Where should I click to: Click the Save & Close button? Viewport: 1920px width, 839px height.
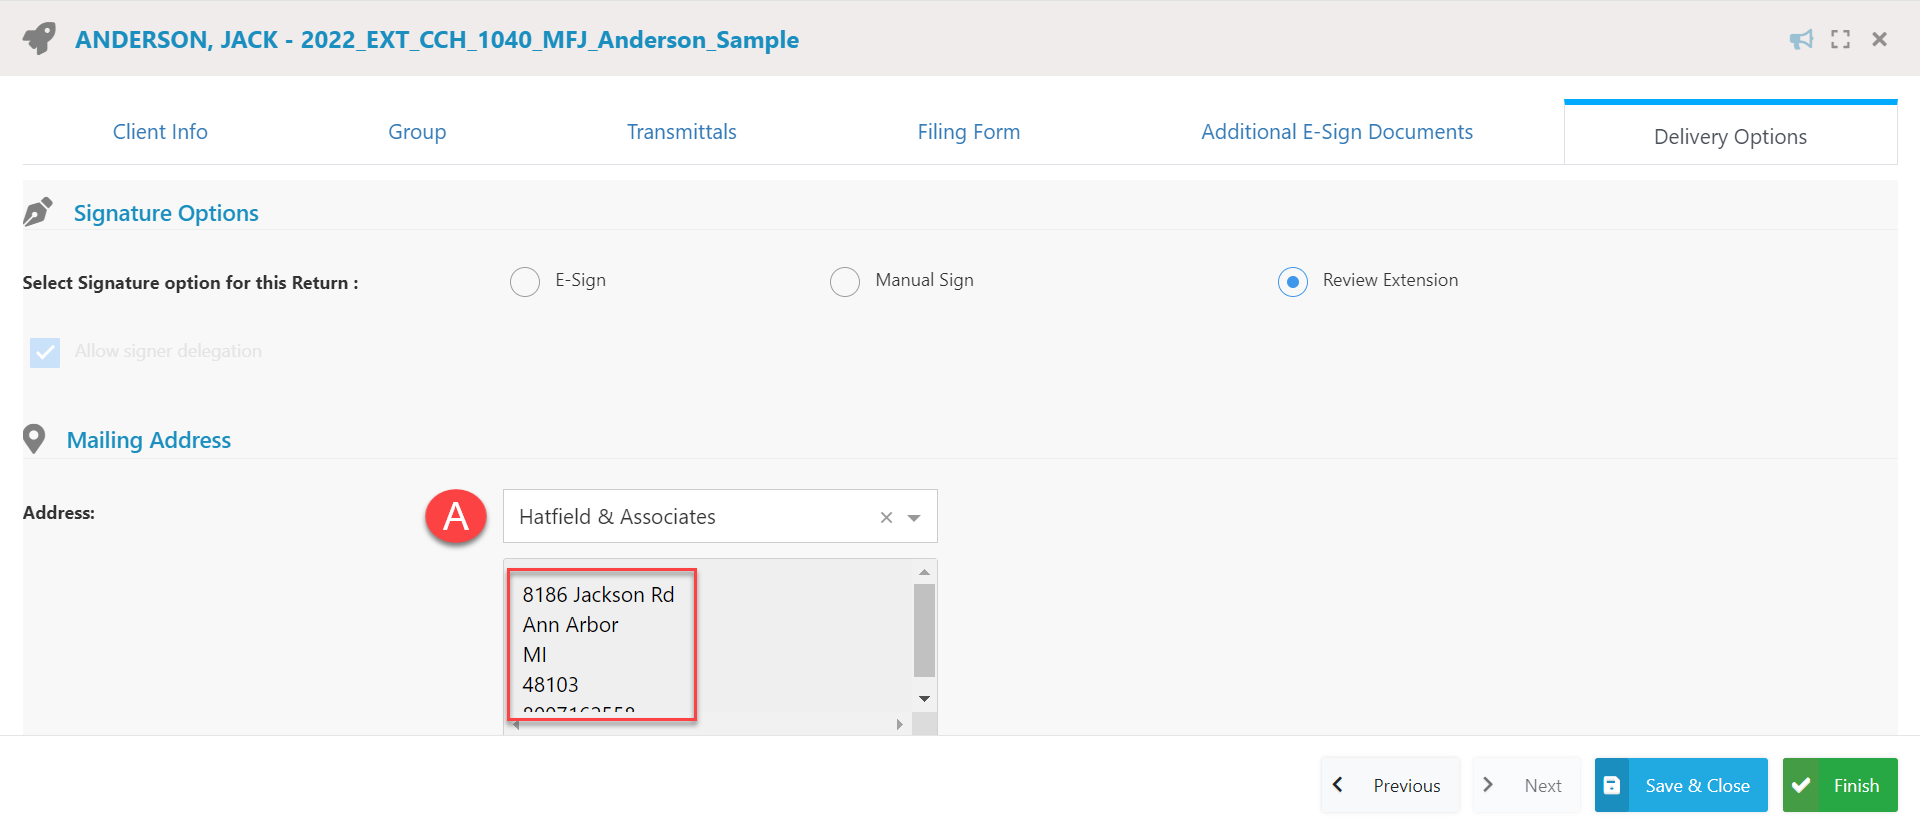click(x=1681, y=785)
